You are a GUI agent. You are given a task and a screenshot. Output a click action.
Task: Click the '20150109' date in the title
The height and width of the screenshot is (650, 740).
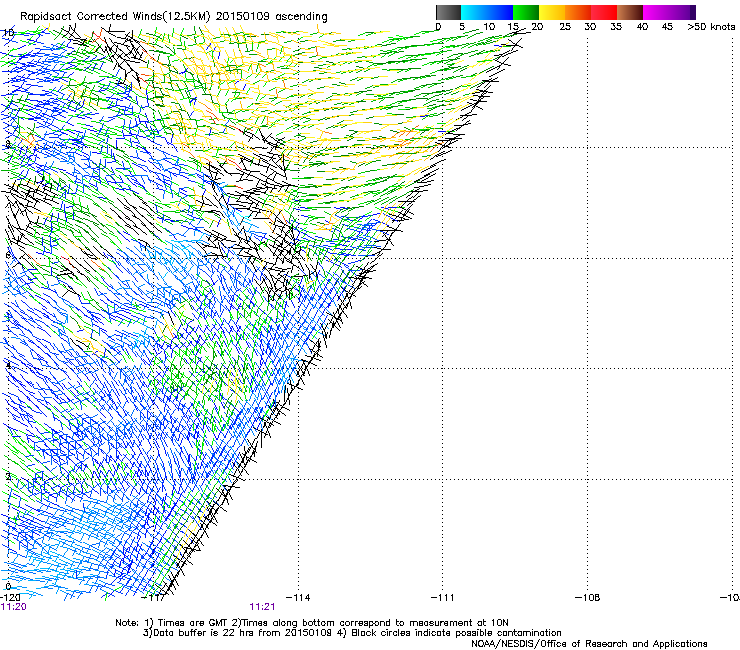point(243,17)
